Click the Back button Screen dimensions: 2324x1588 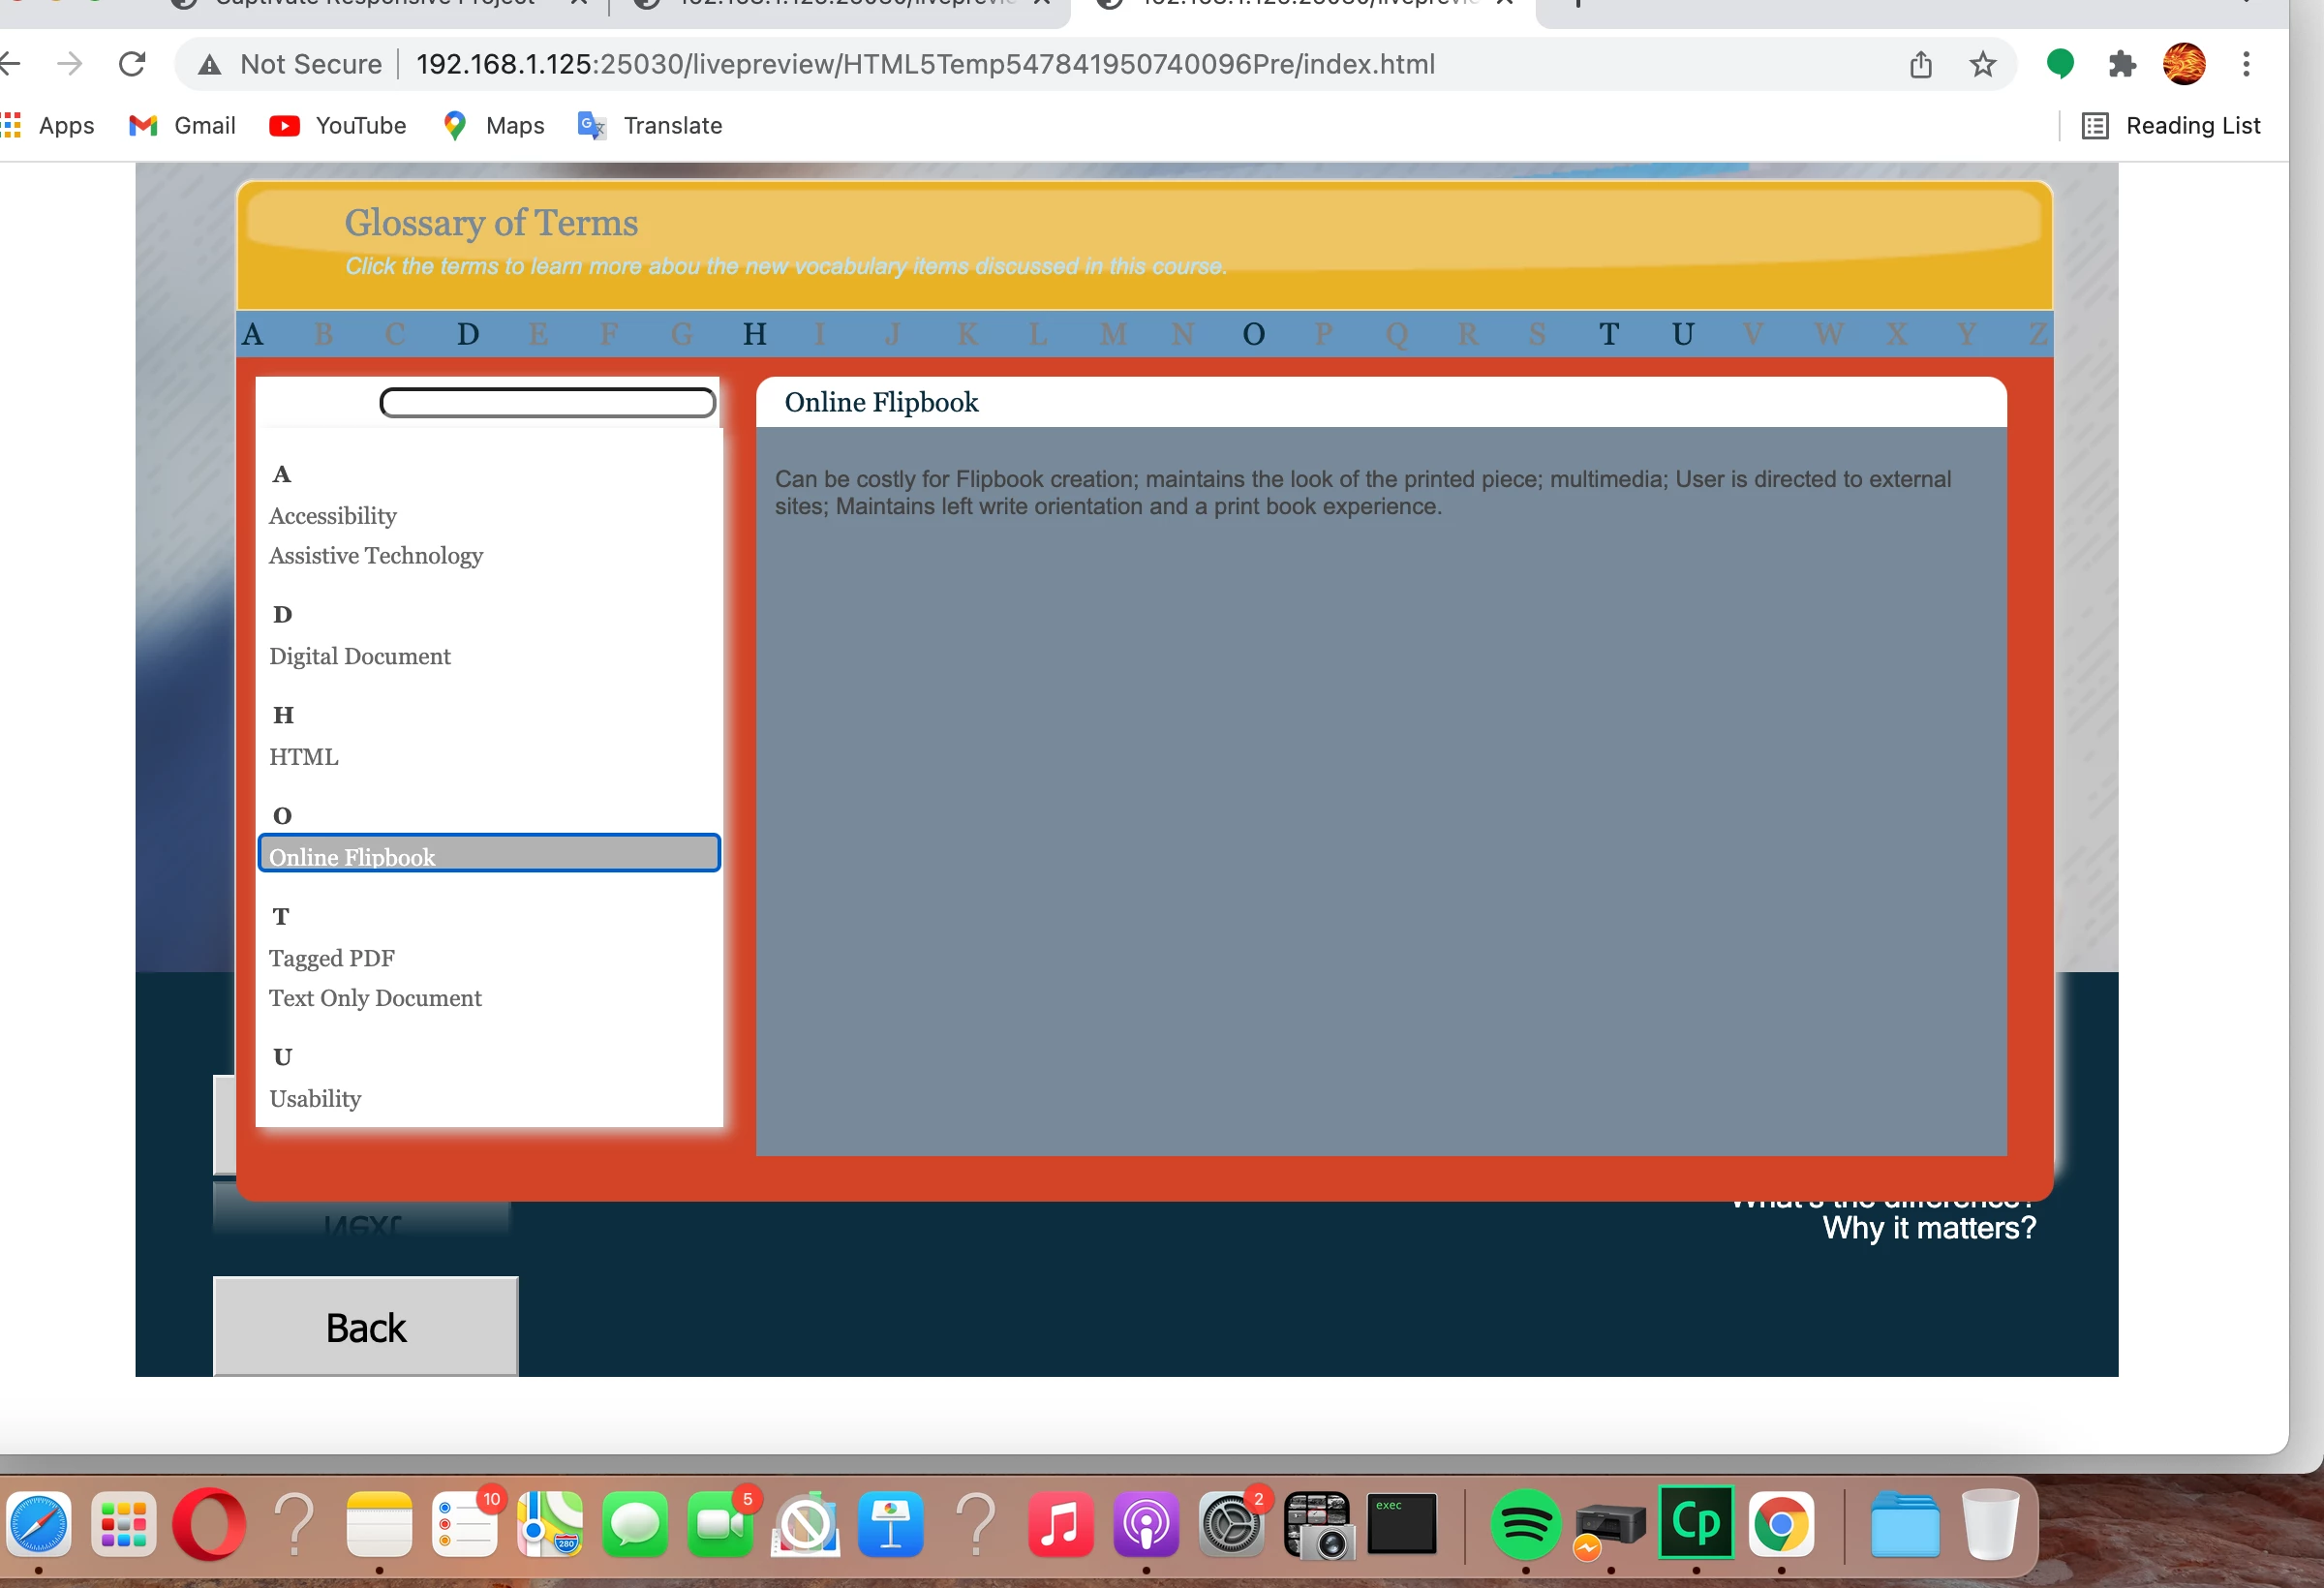pos(366,1326)
